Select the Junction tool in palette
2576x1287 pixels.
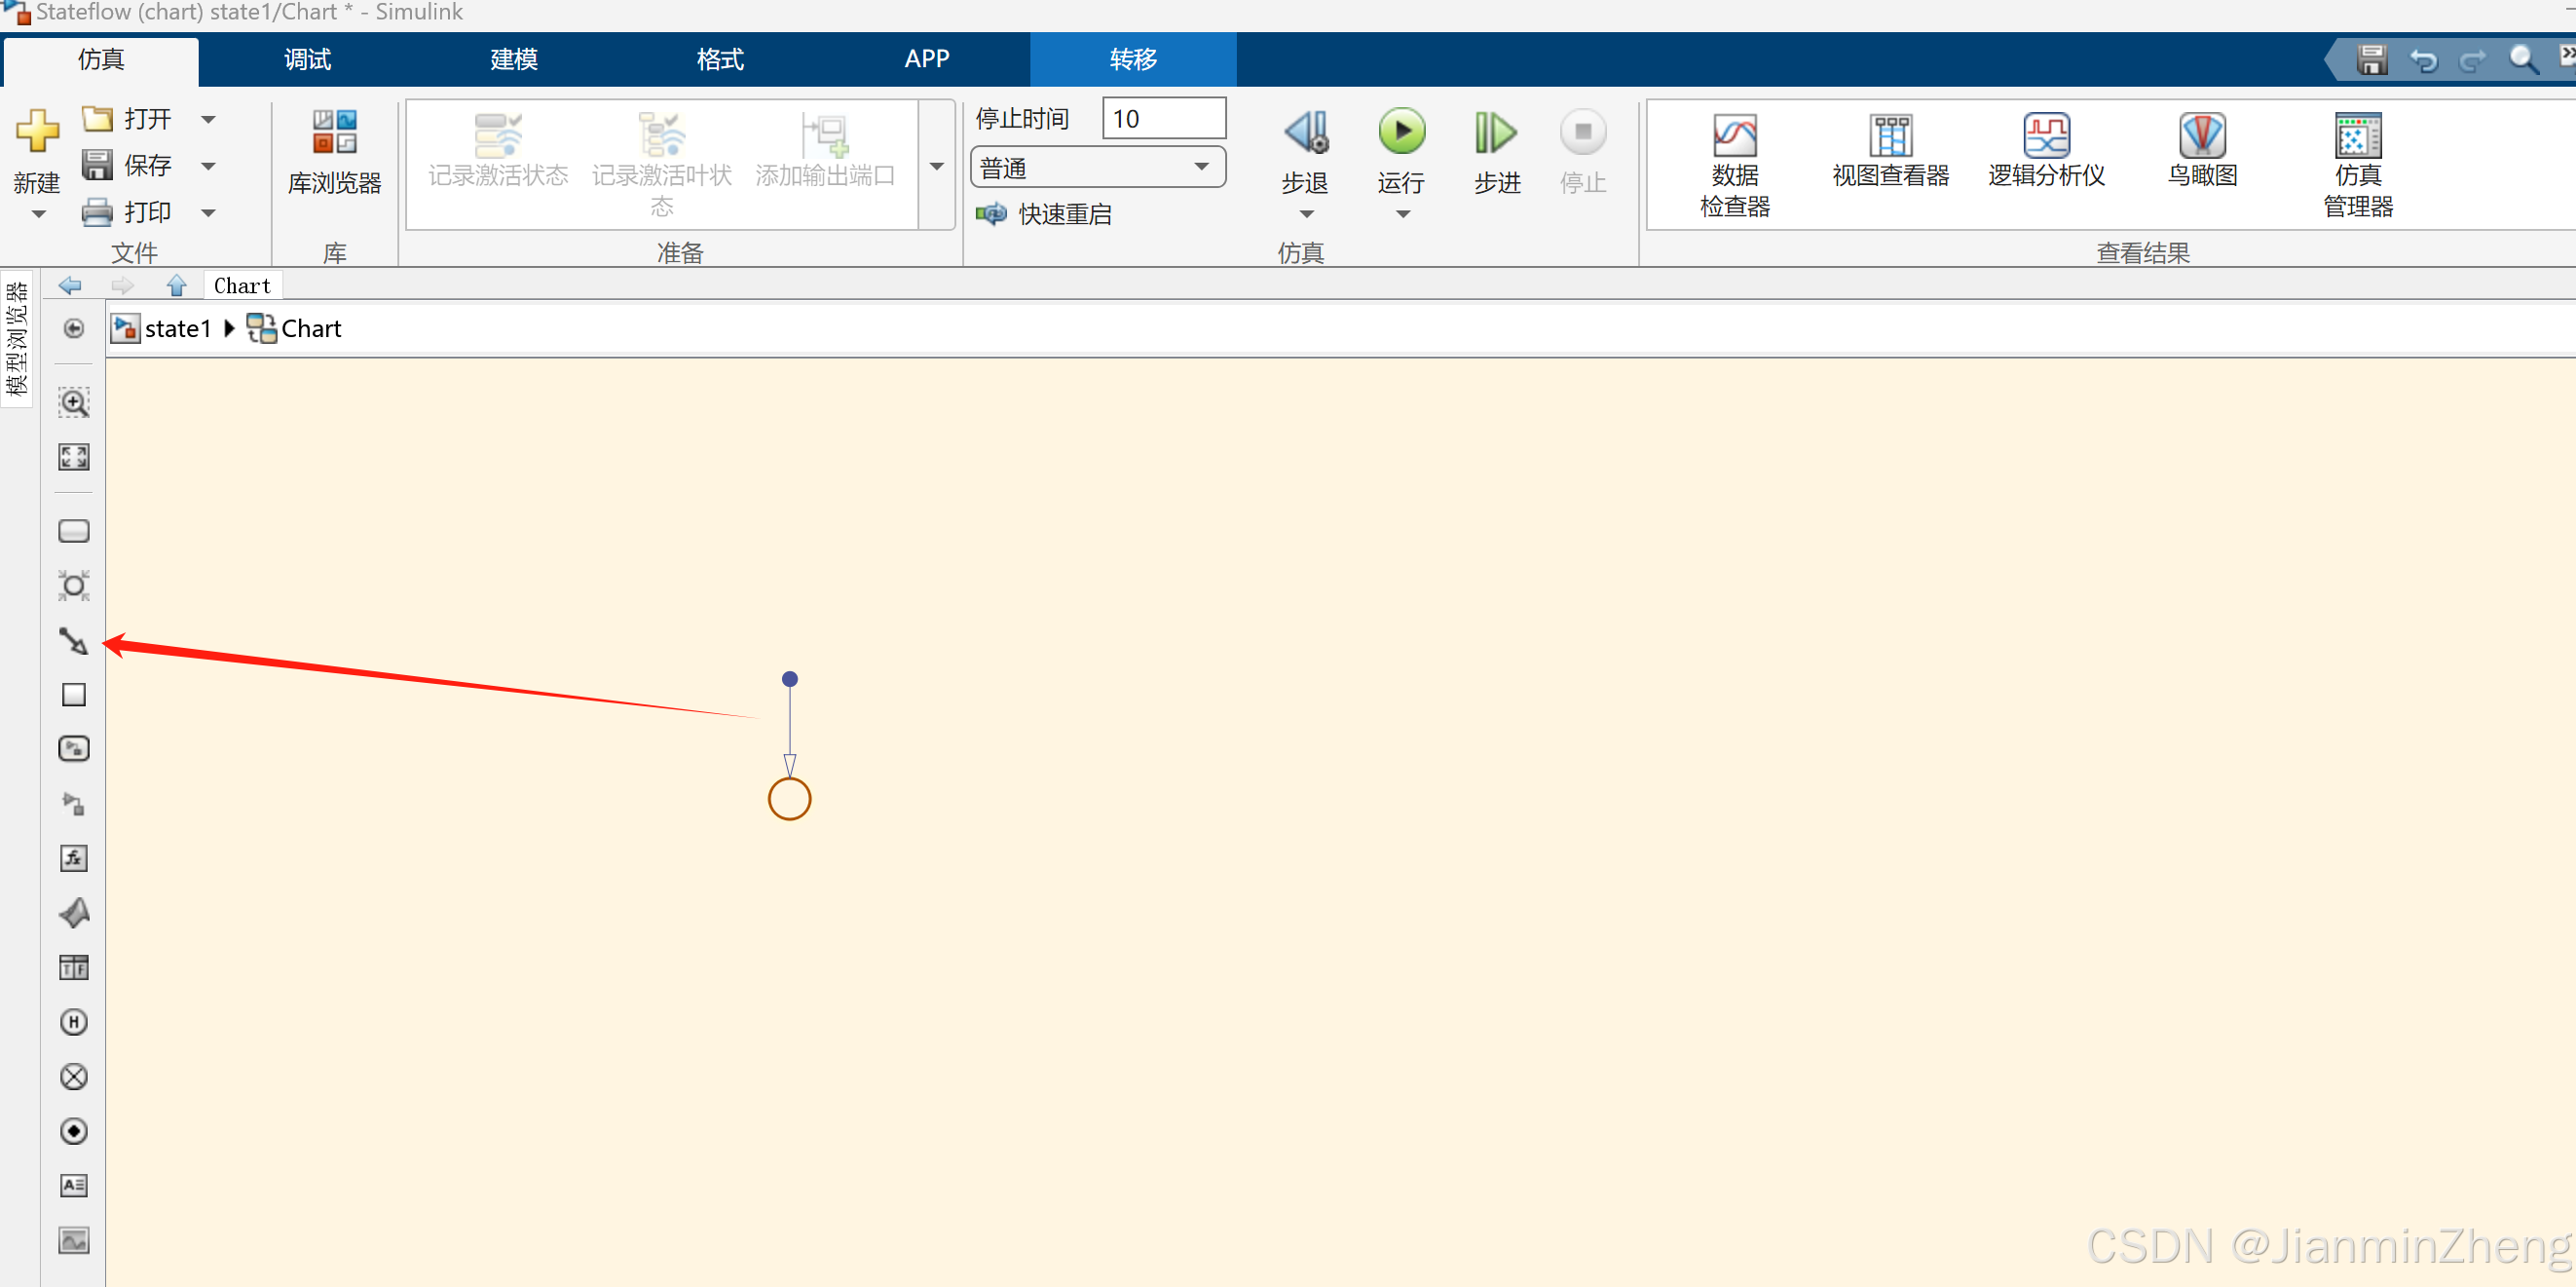[73, 586]
